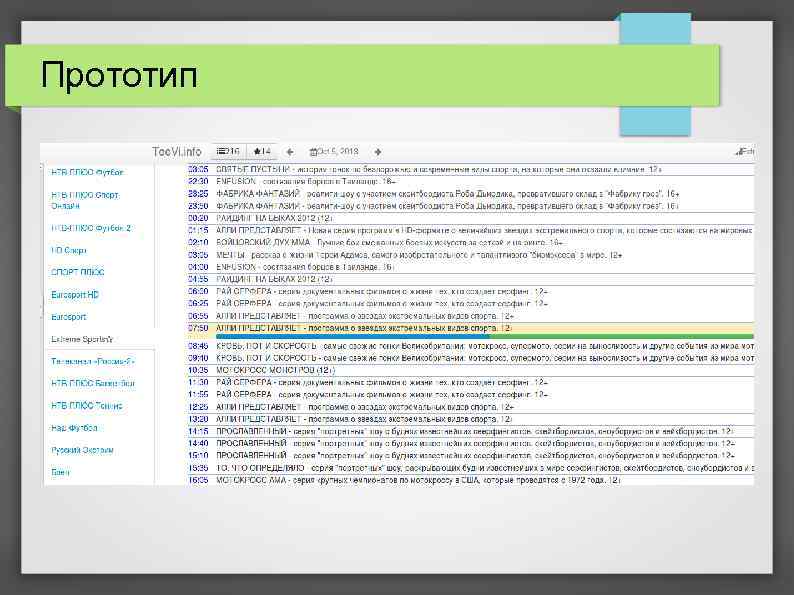Image resolution: width=794 pixels, height=595 pixels.
Task: Click the 15:35 ТО, ЧТО ОПРЕДЕЛЯЮ row
Action: (470, 467)
